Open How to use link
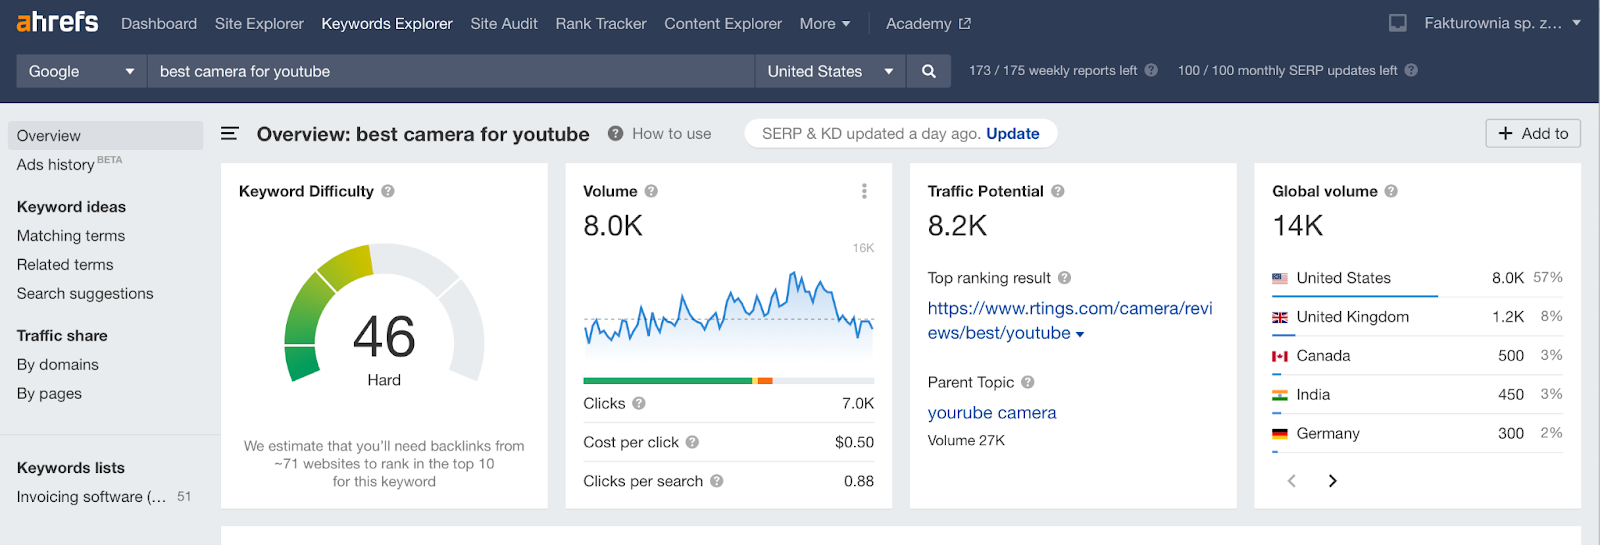The height and width of the screenshot is (545, 1600). tap(672, 133)
